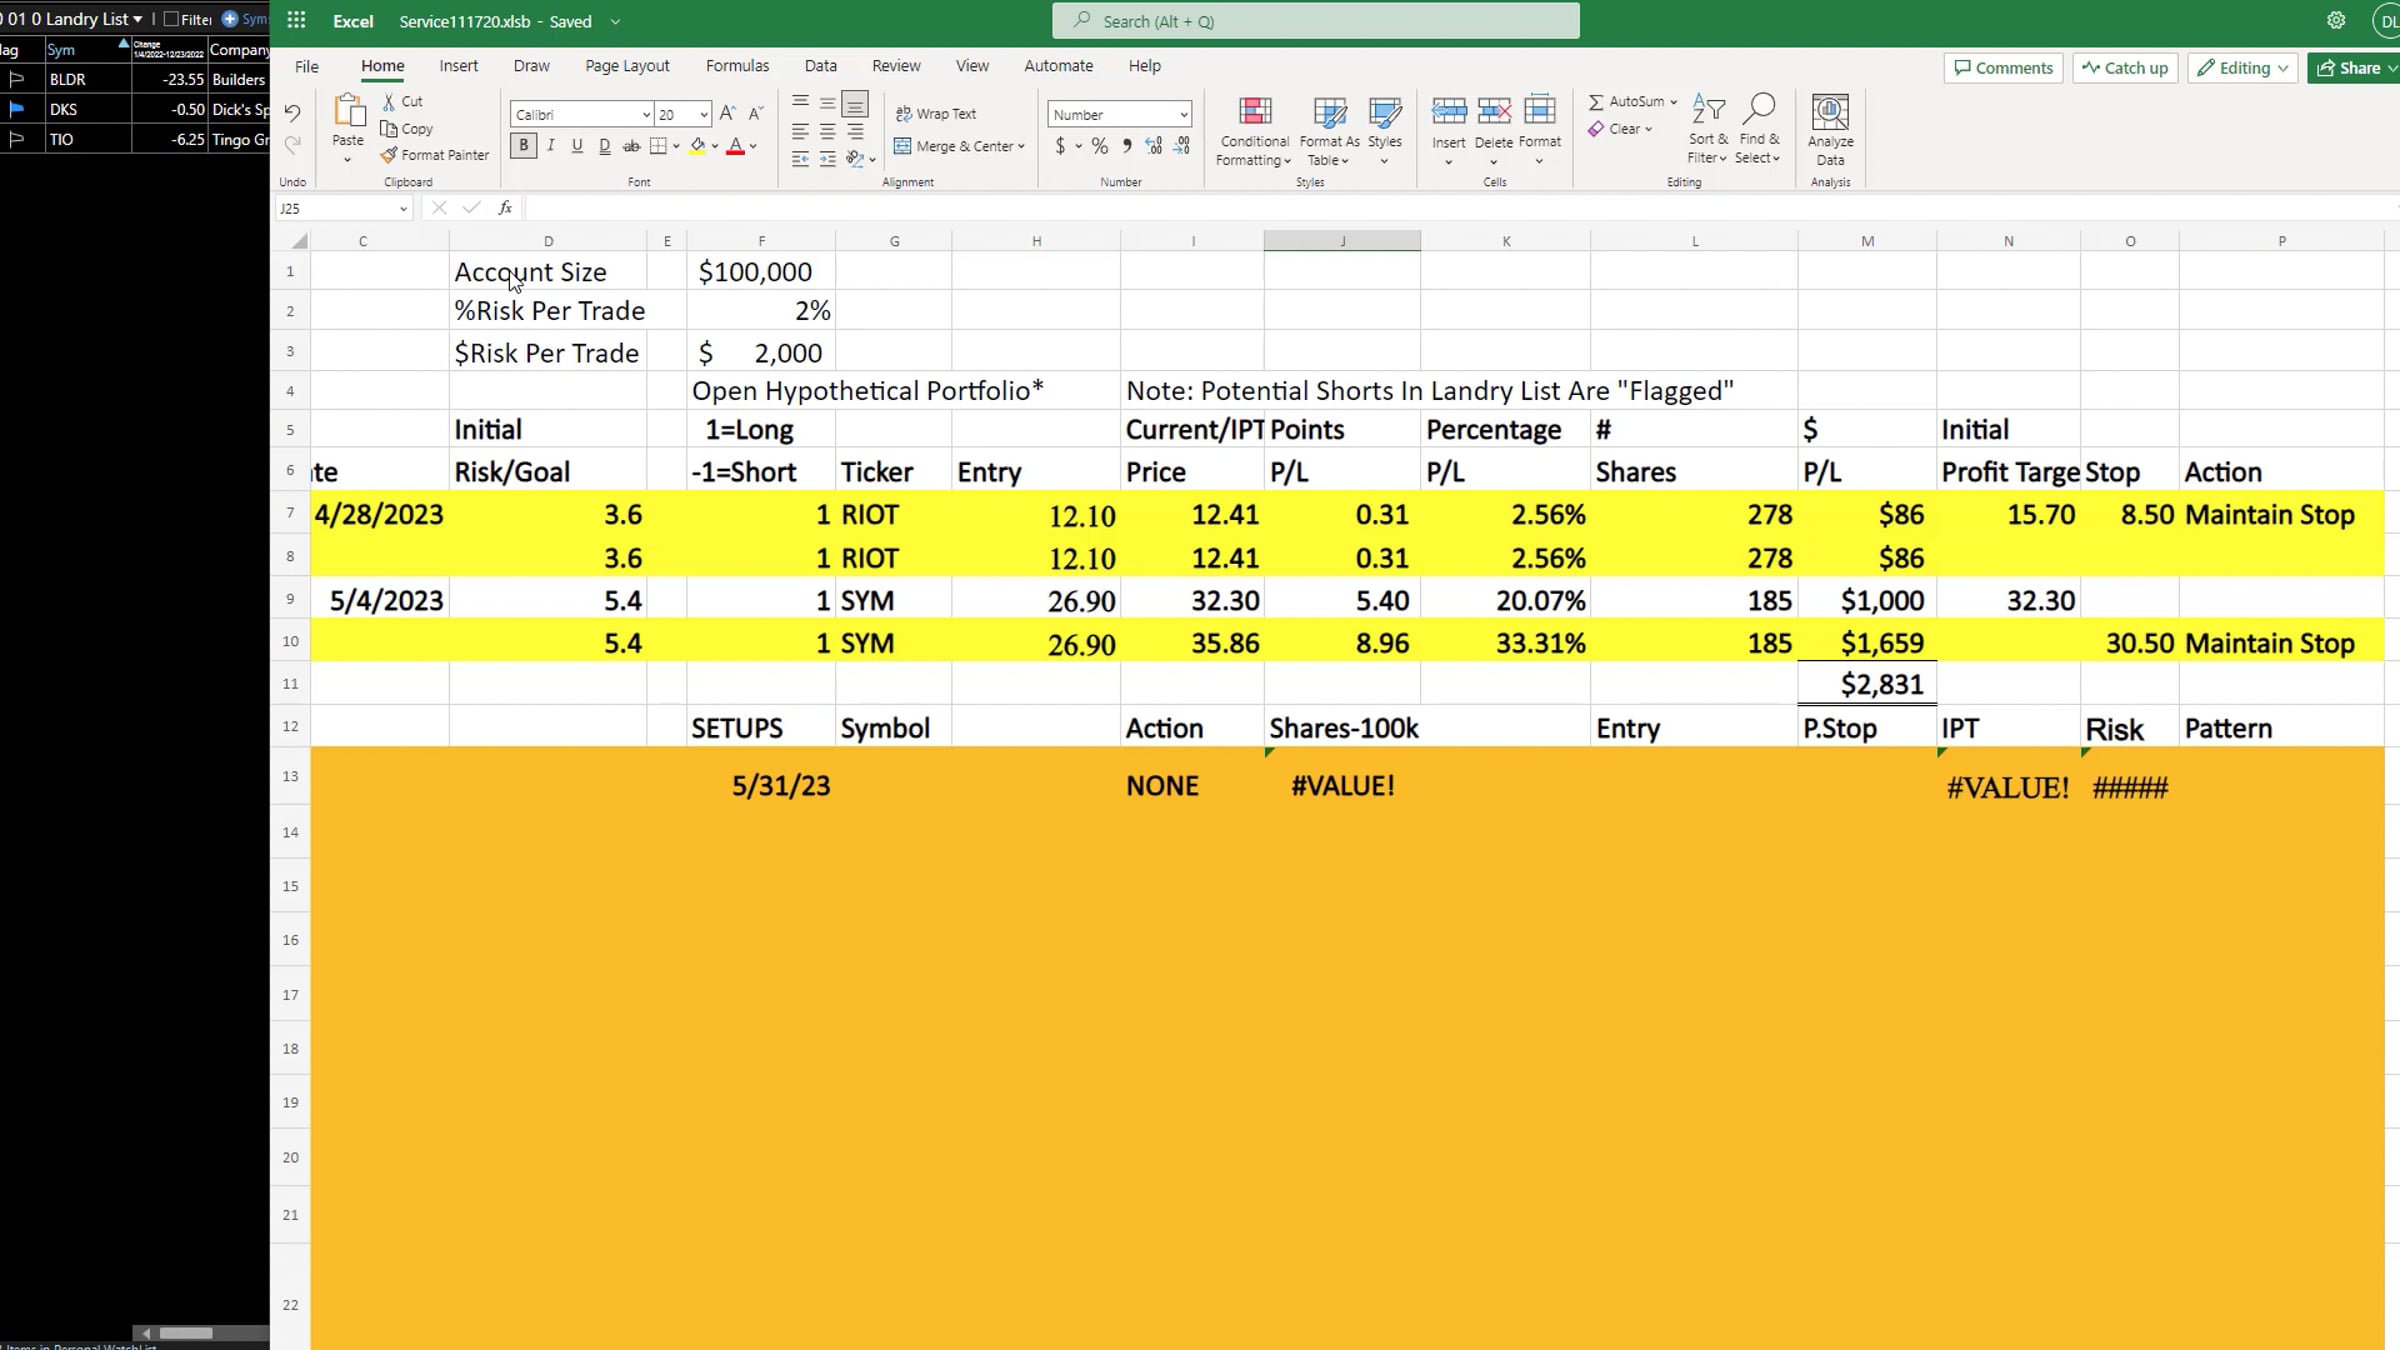Open settings using the gear icon
Image resolution: width=2400 pixels, height=1350 pixels.
coord(2336,20)
